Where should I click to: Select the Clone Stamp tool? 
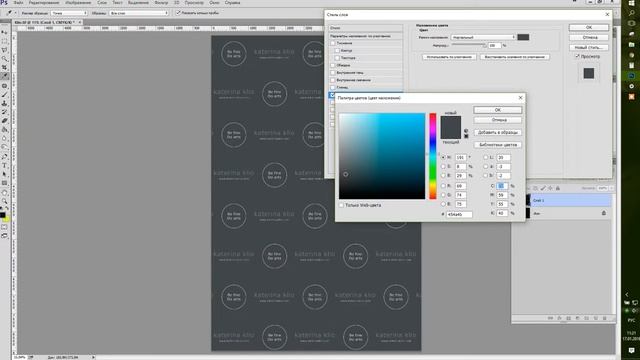(4, 103)
